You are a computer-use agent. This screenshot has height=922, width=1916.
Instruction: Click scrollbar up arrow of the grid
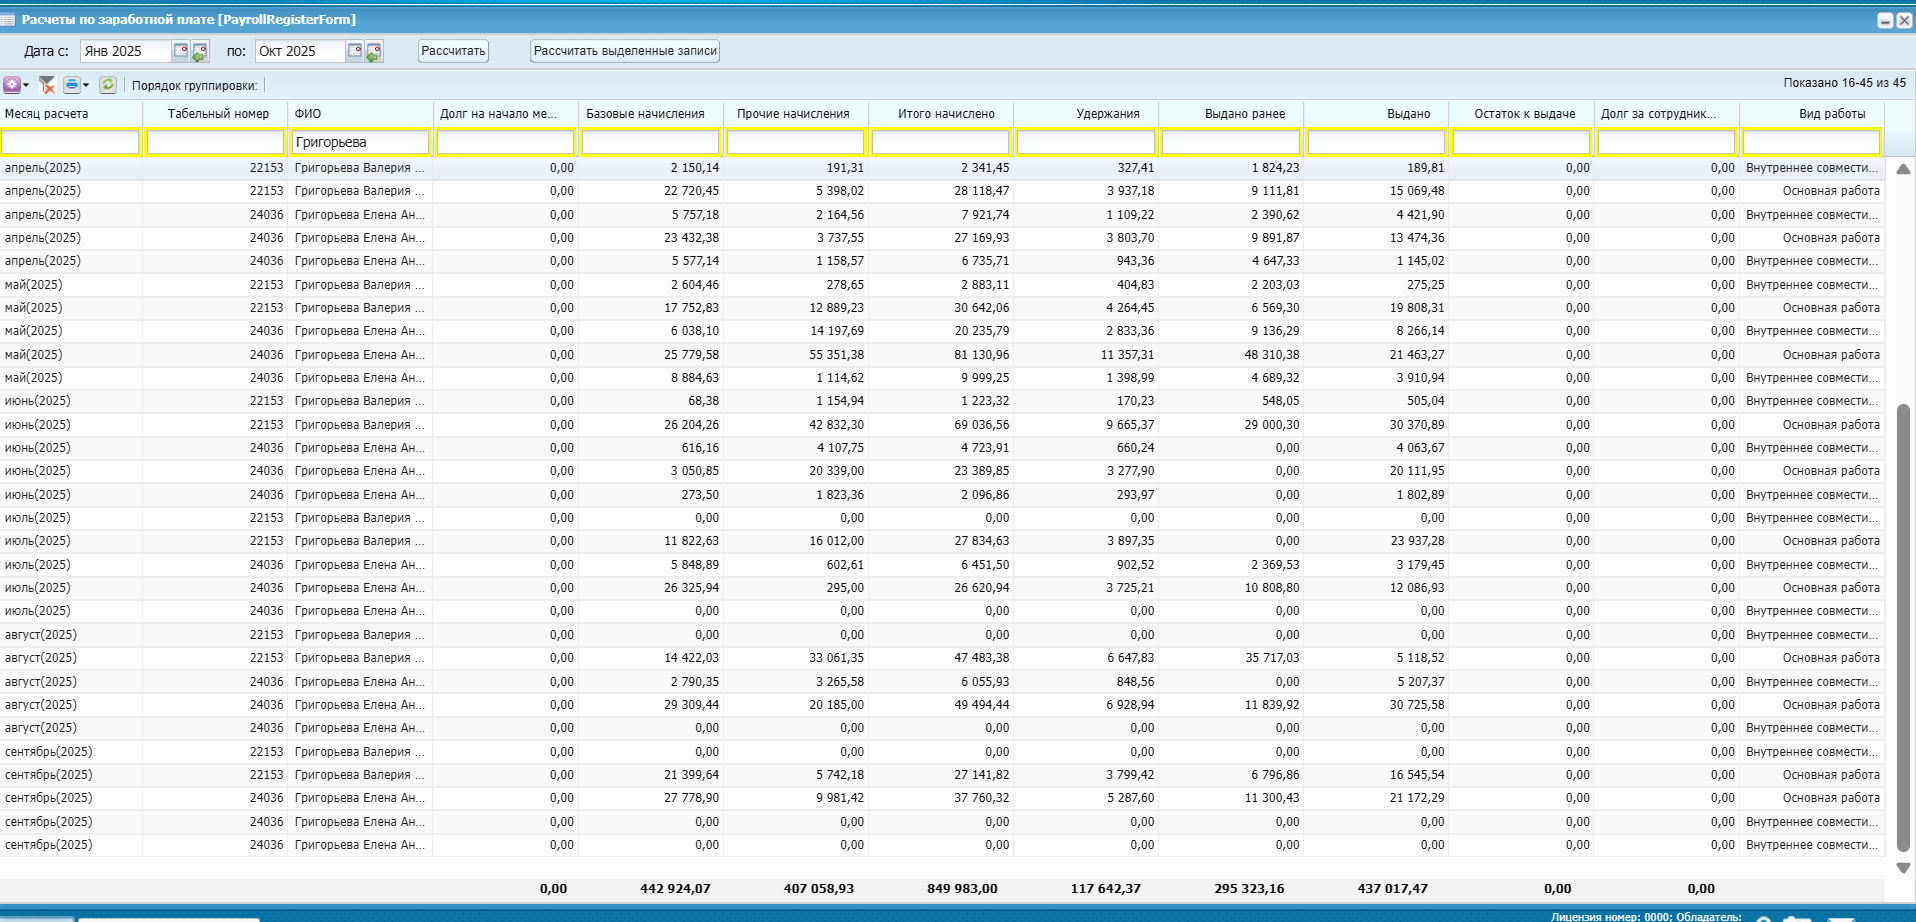coord(1903,169)
